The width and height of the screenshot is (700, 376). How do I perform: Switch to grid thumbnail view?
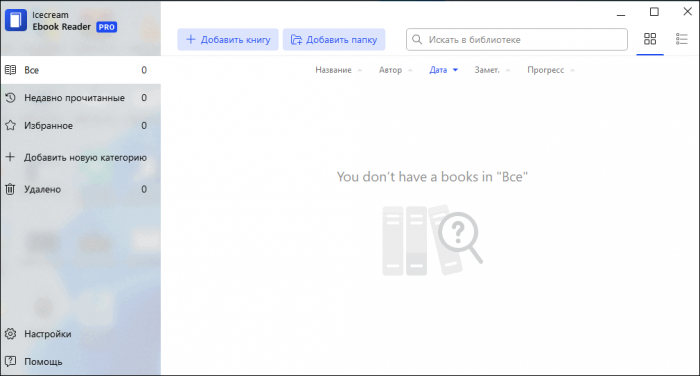pyautogui.click(x=650, y=39)
